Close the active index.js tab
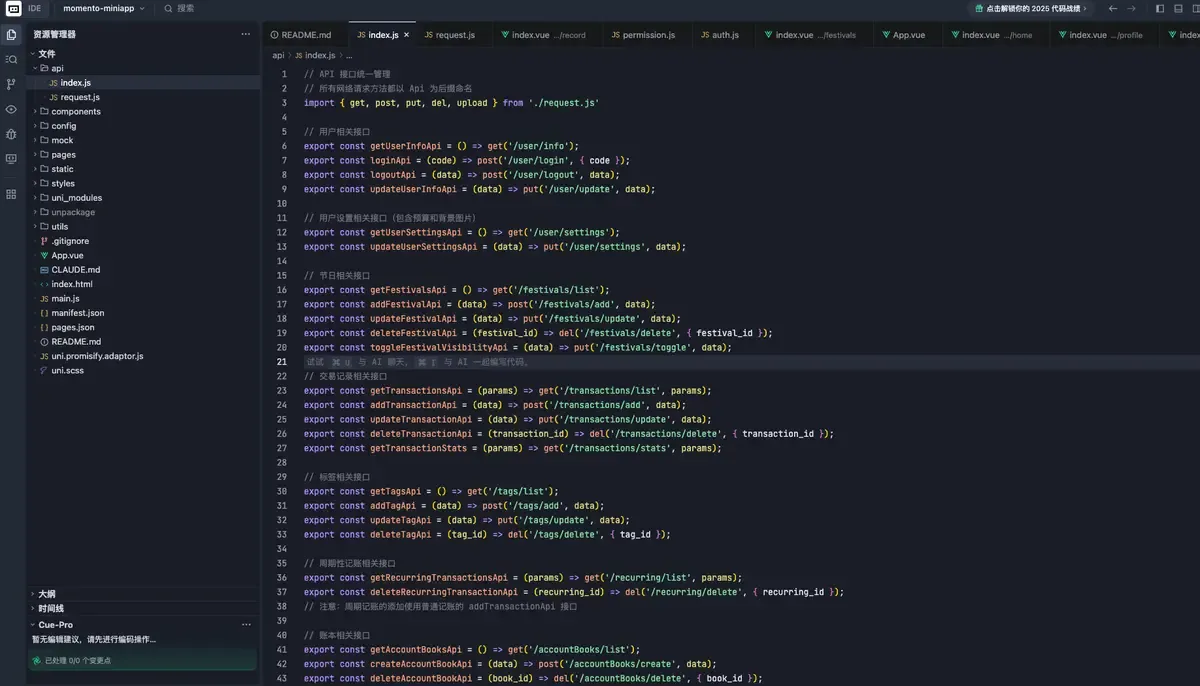This screenshot has height=686, width=1200. 407,35
